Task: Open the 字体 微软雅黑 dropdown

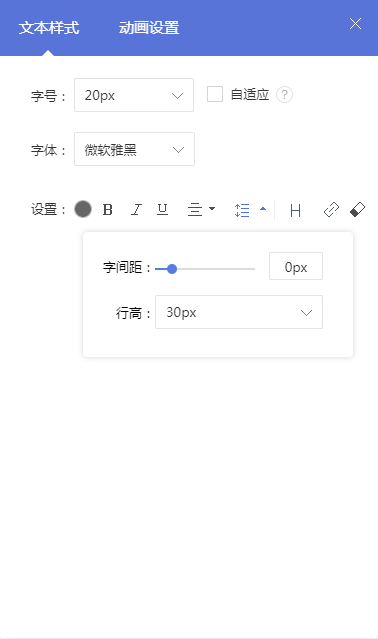Action: (134, 149)
